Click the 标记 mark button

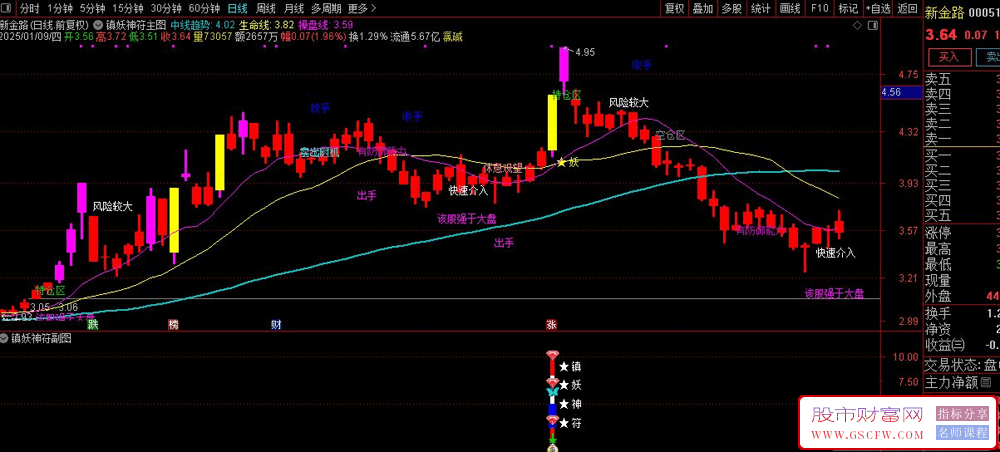[848, 9]
